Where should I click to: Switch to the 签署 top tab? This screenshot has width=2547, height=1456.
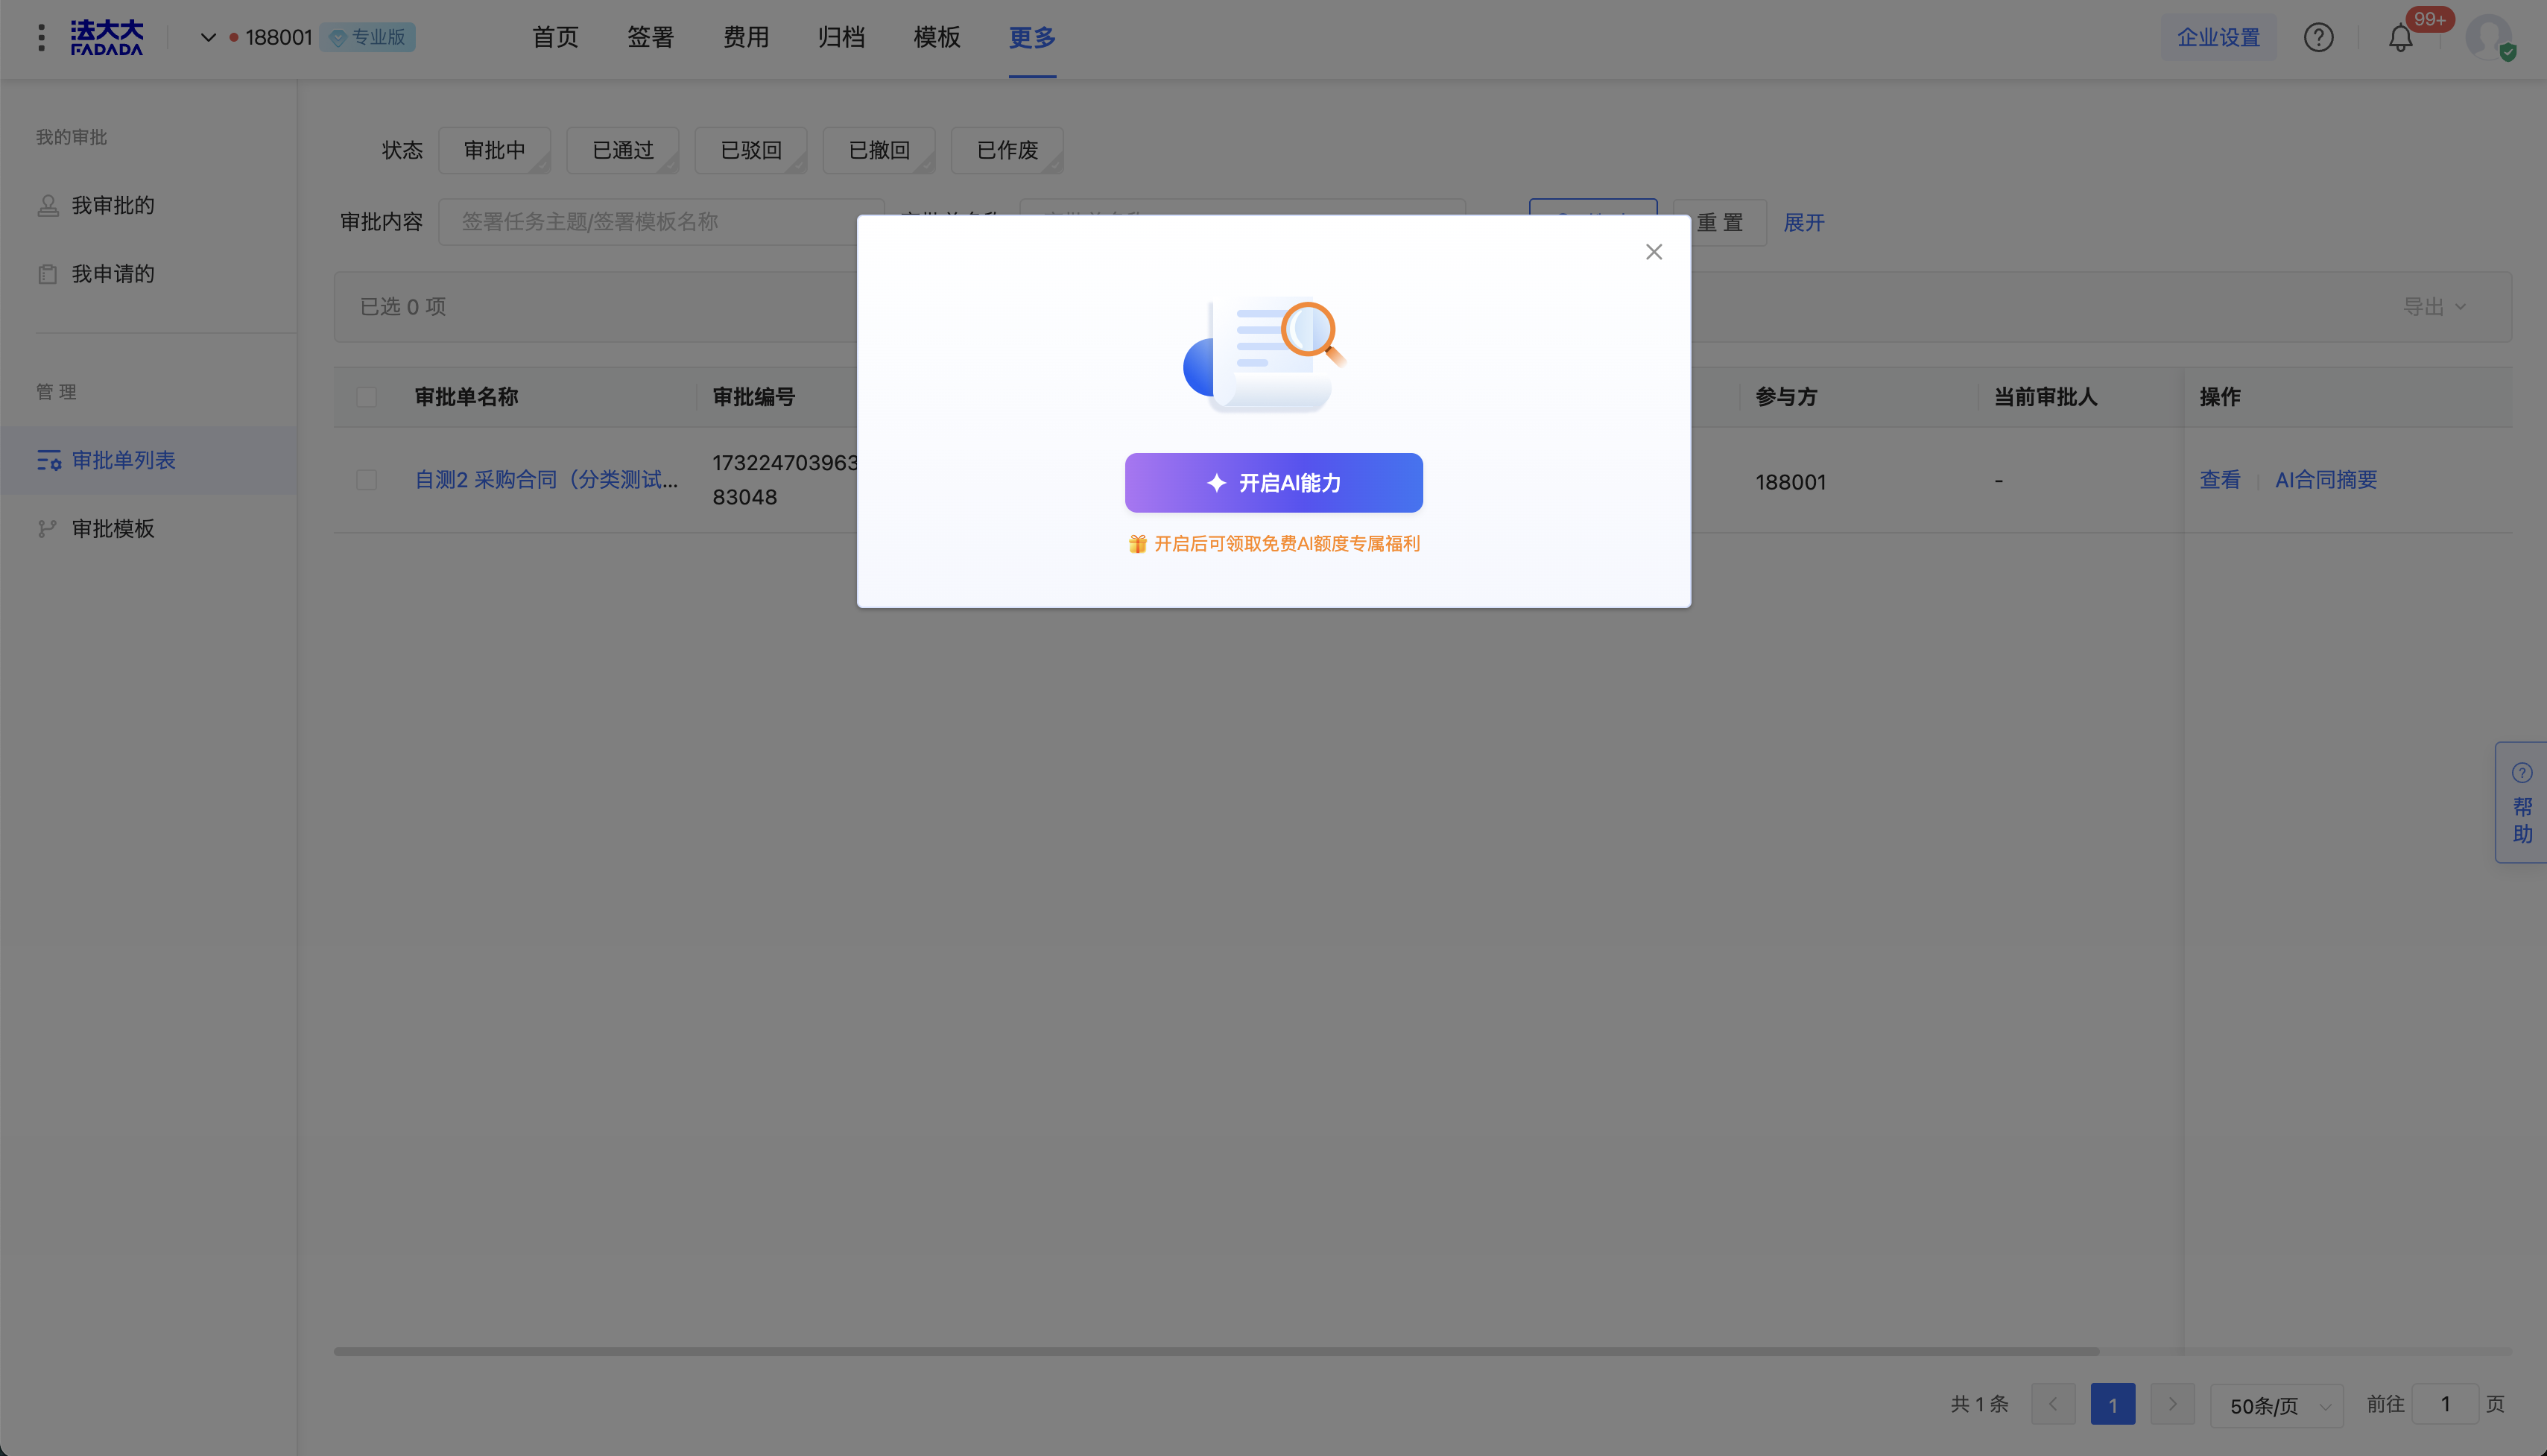tap(650, 38)
